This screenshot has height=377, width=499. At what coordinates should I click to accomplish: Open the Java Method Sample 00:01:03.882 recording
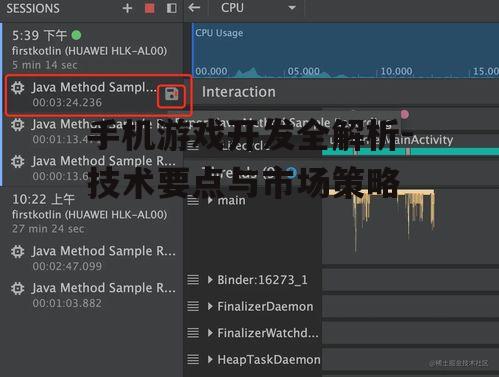point(93,295)
